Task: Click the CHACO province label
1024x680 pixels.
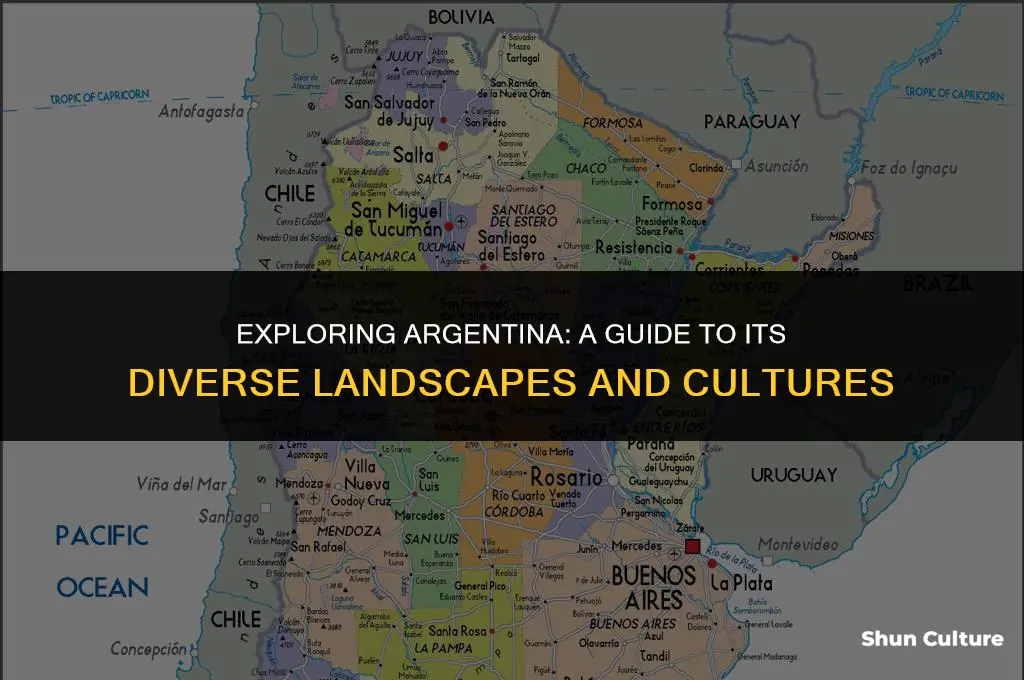Action: click(x=586, y=169)
